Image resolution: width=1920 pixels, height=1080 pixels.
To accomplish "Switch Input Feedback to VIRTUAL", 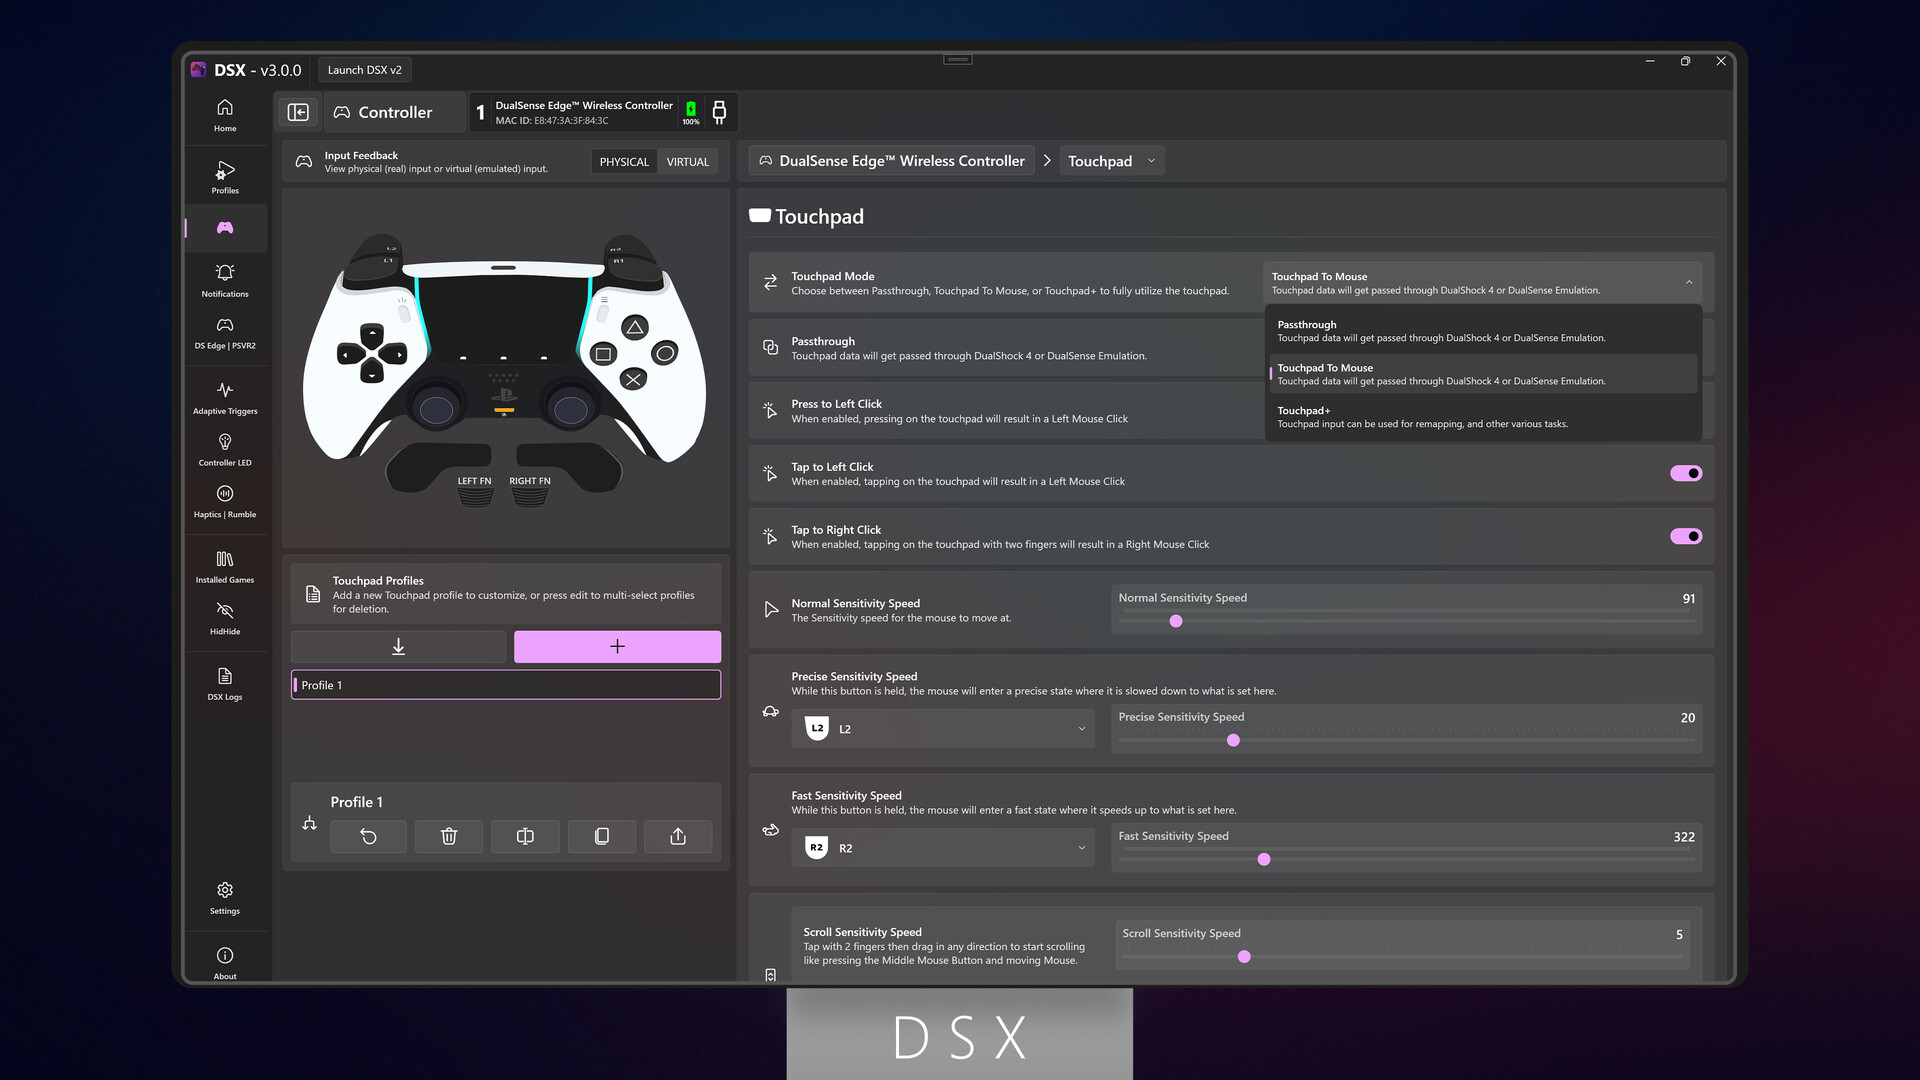I will [x=687, y=161].
